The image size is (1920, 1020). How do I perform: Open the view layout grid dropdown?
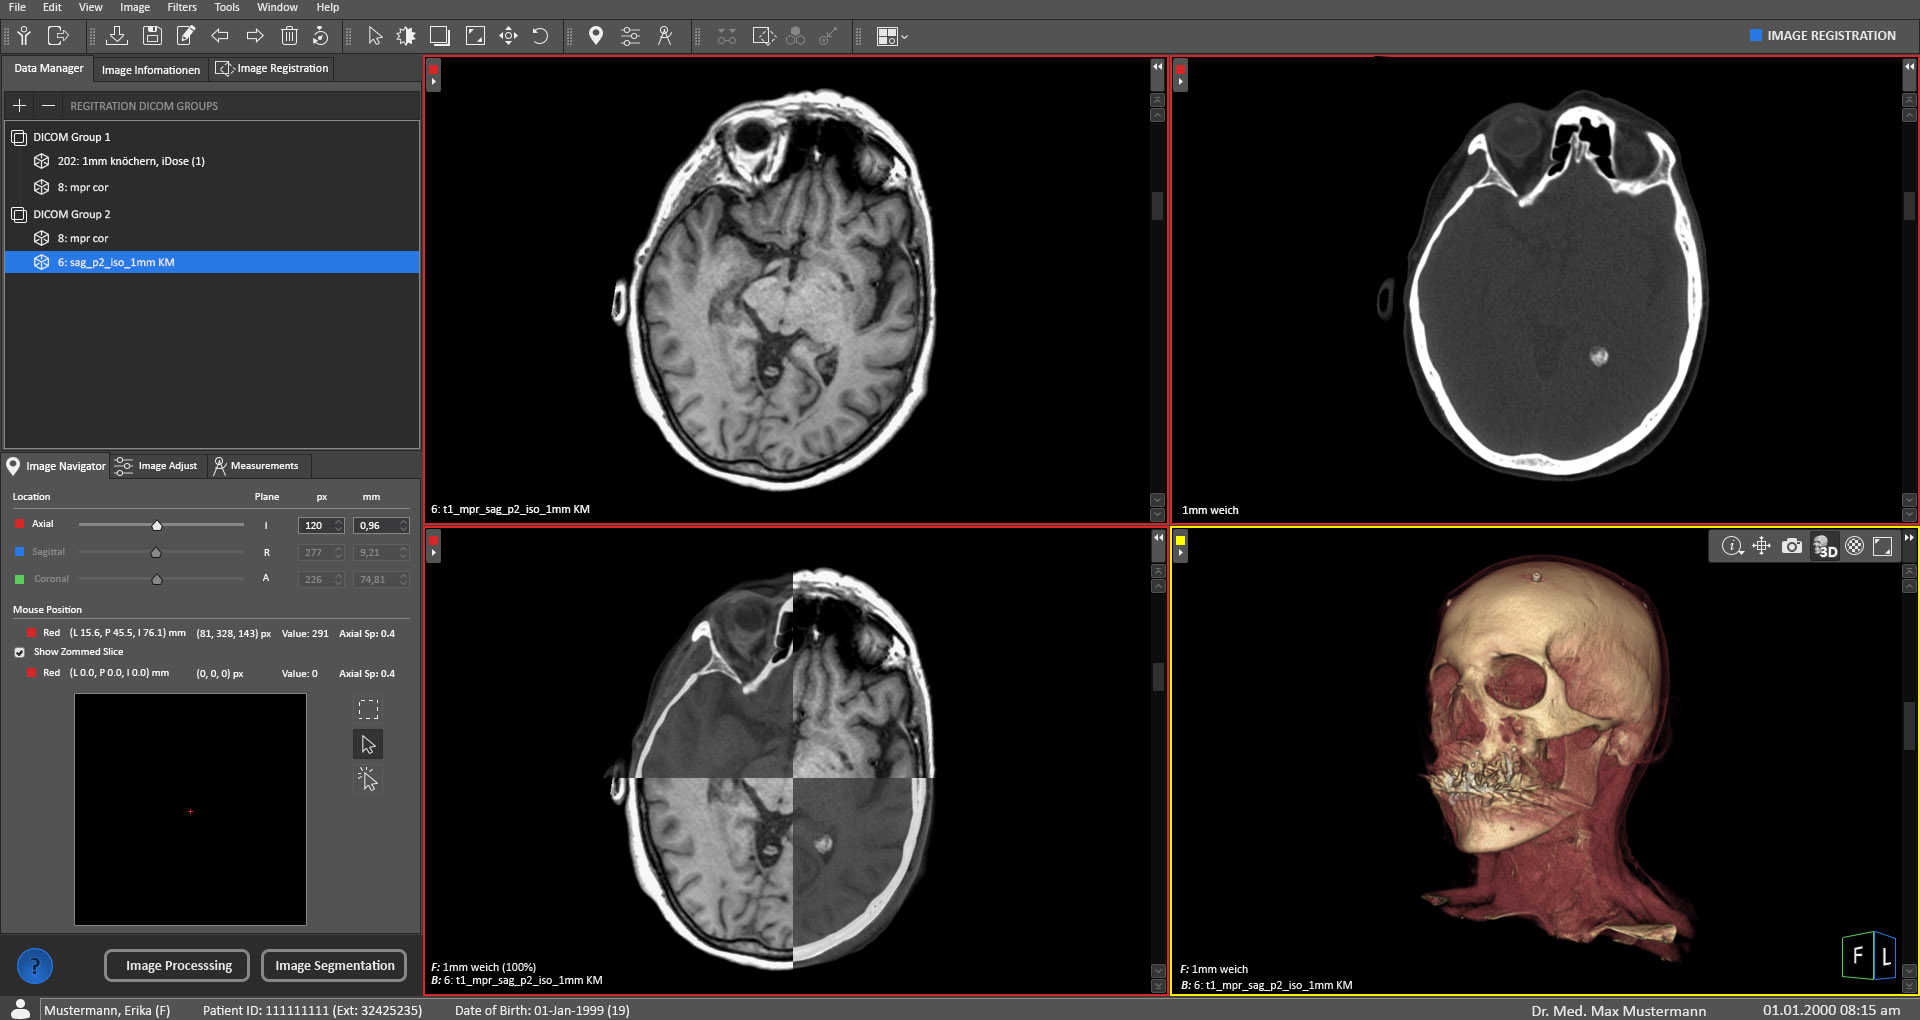[892, 36]
